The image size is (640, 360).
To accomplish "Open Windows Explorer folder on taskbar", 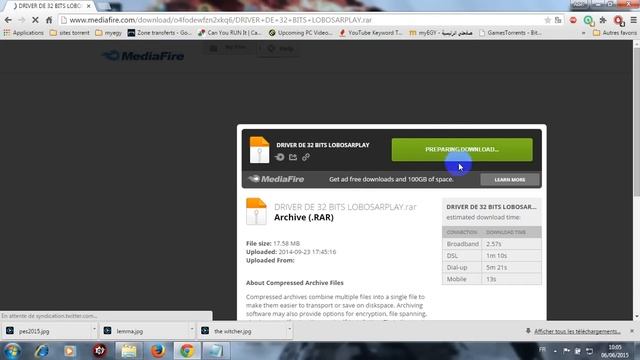I will pos(129,351).
